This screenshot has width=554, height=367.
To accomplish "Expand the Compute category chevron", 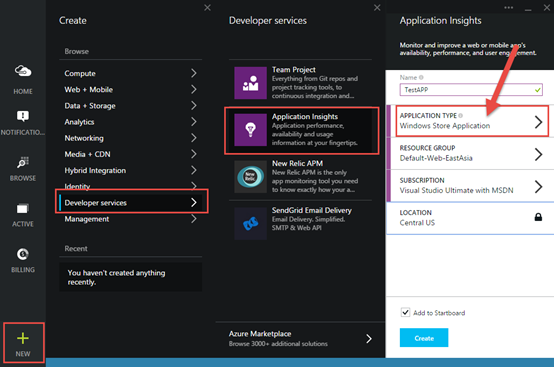I will coord(194,73).
